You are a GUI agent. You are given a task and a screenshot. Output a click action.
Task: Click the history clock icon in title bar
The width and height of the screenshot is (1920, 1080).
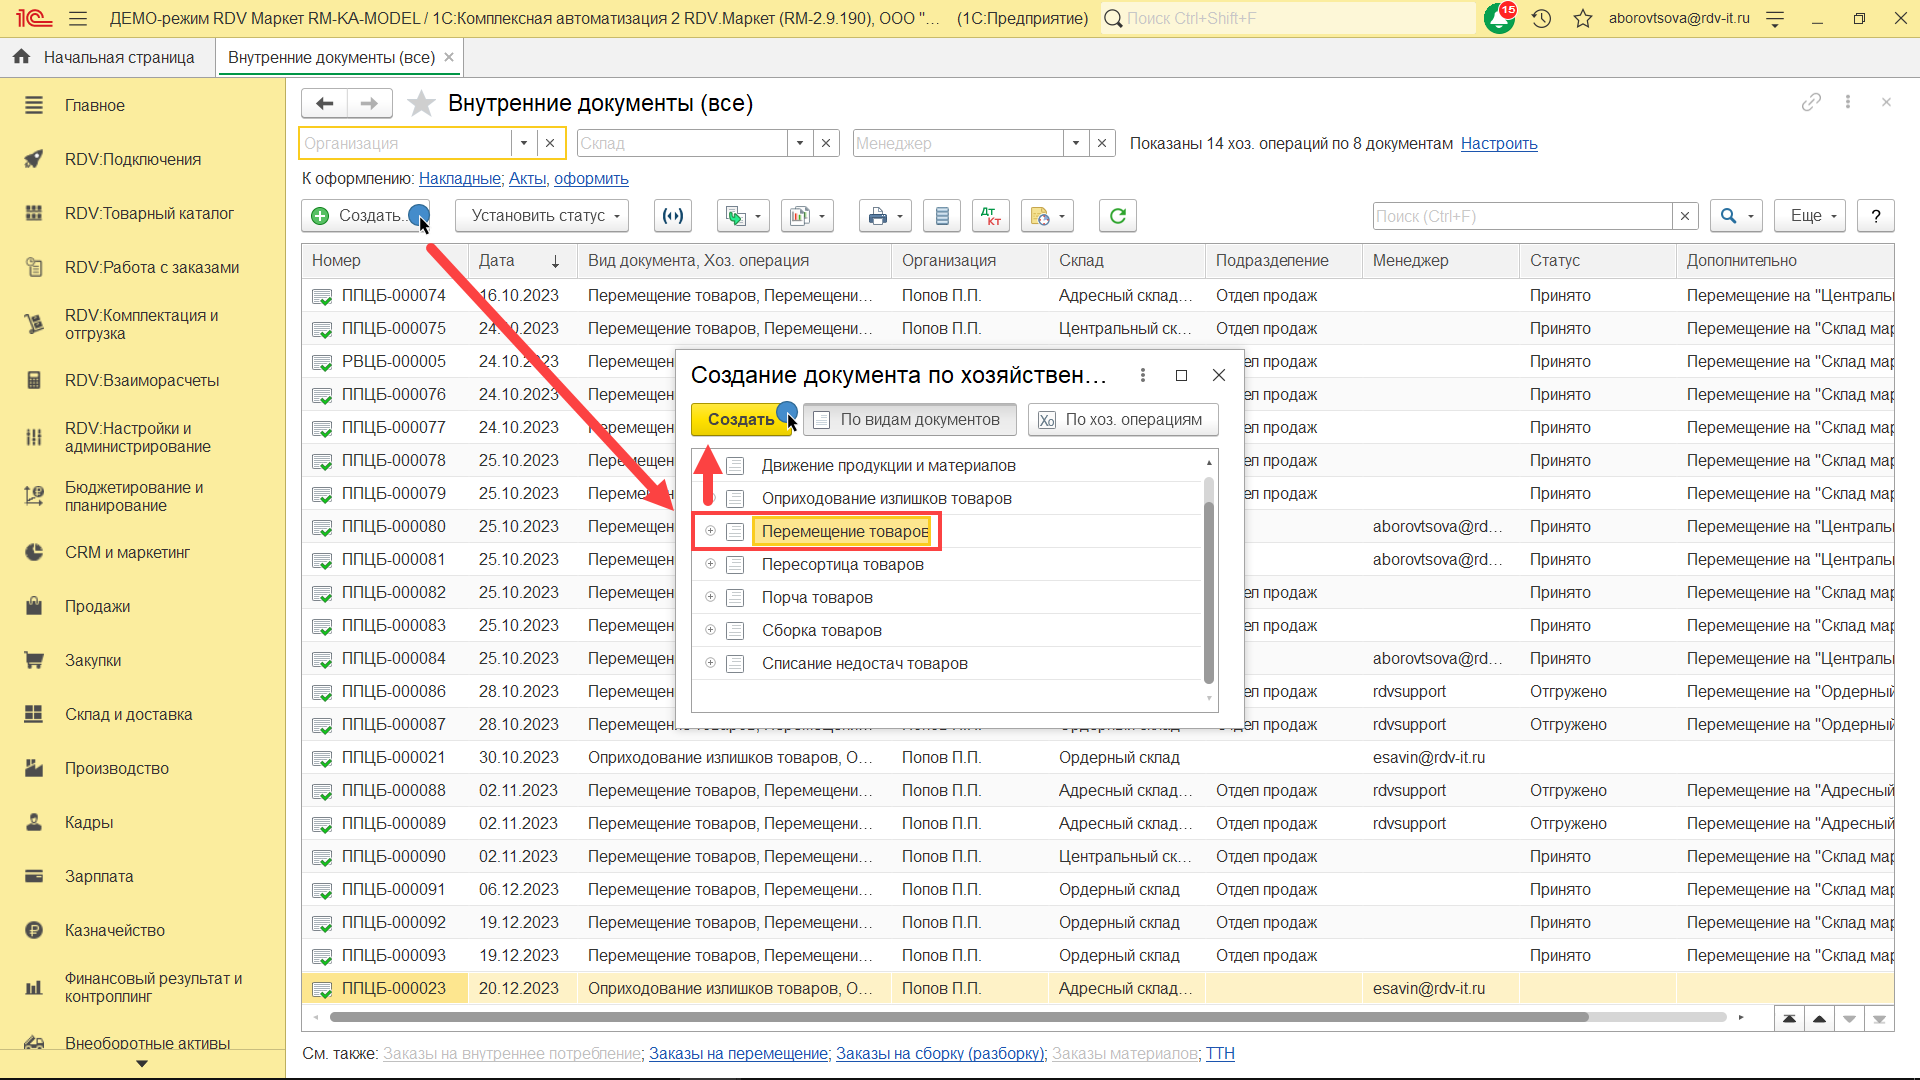[1541, 18]
